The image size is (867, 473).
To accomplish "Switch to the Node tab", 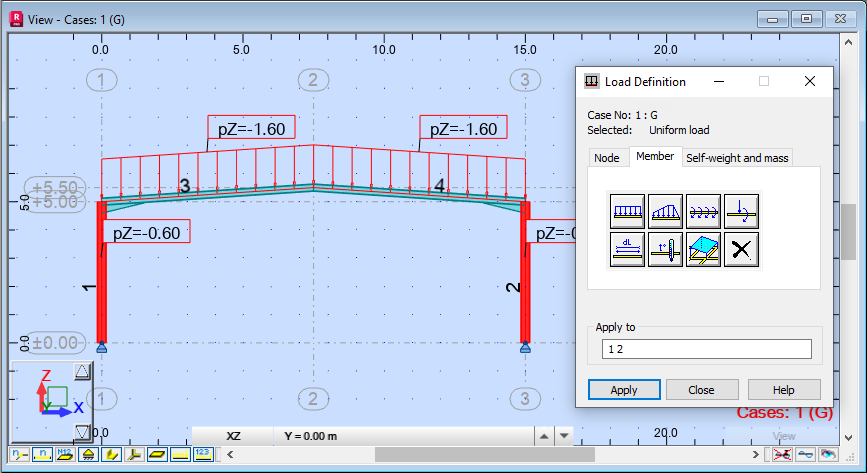I will (607, 158).
